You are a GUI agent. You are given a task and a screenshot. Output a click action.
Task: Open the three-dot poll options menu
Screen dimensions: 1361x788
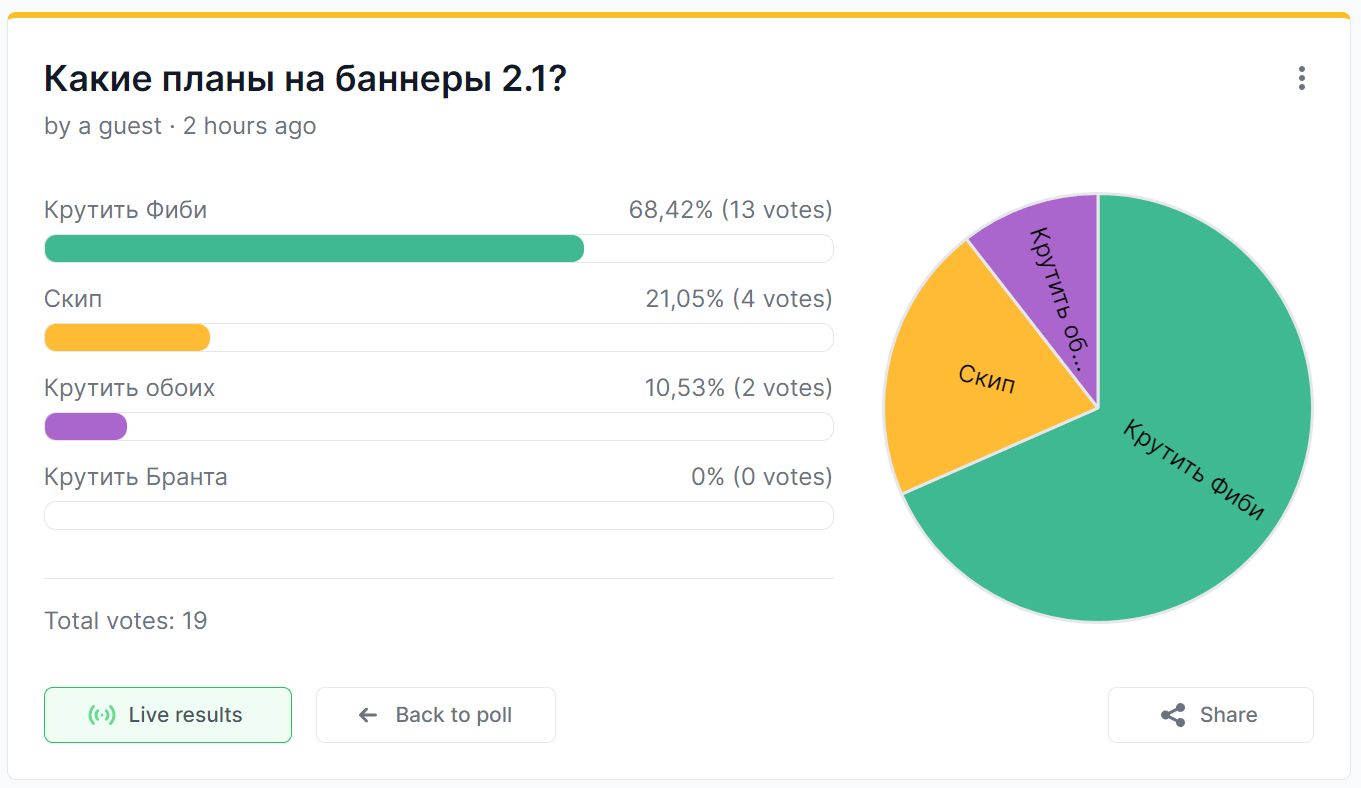pyautogui.click(x=1301, y=78)
